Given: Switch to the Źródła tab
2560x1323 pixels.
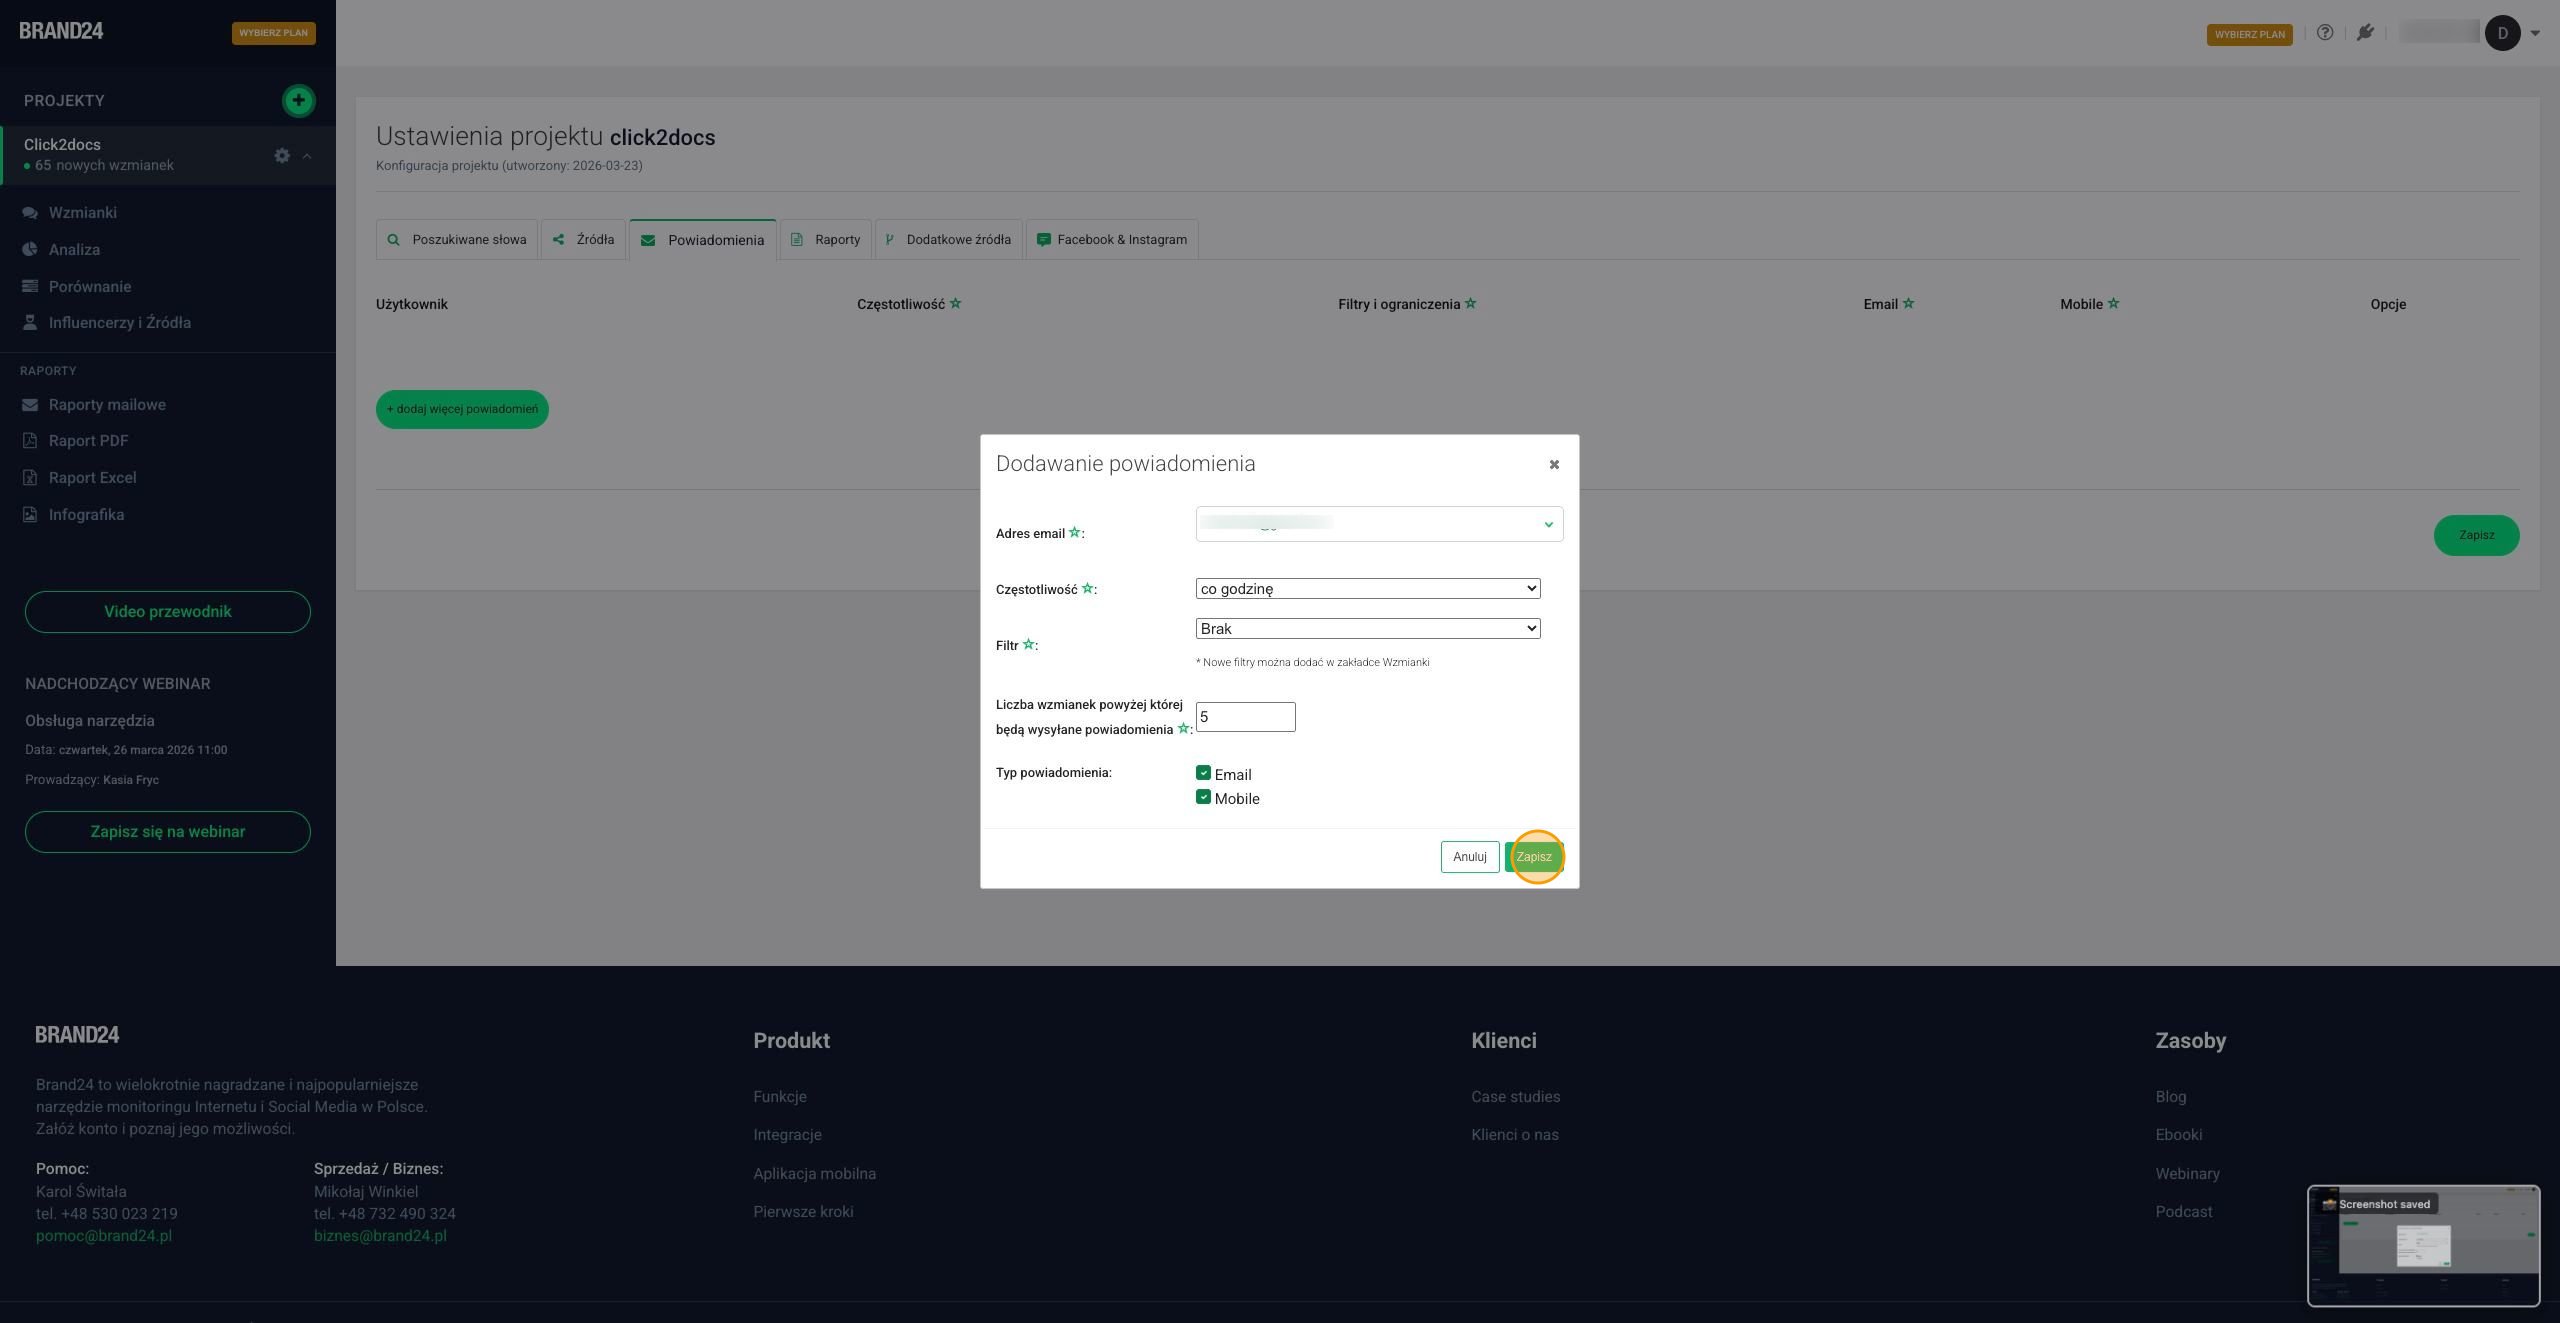Looking at the screenshot, I should click(x=584, y=240).
